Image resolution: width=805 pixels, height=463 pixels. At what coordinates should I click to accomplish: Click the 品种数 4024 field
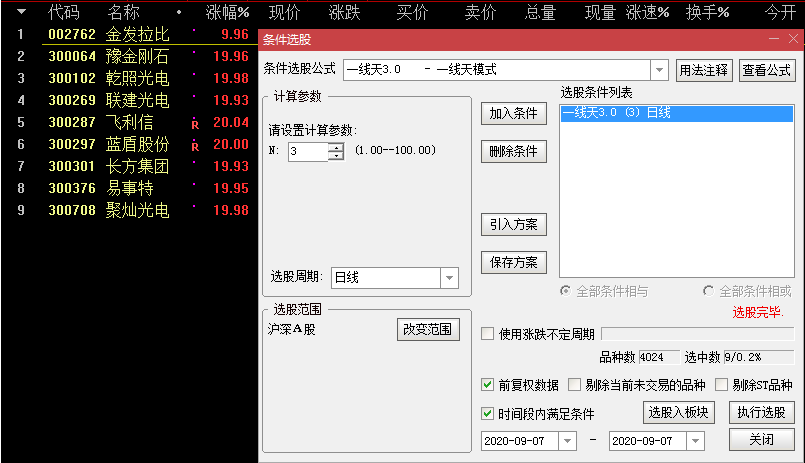click(x=659, y=357)
